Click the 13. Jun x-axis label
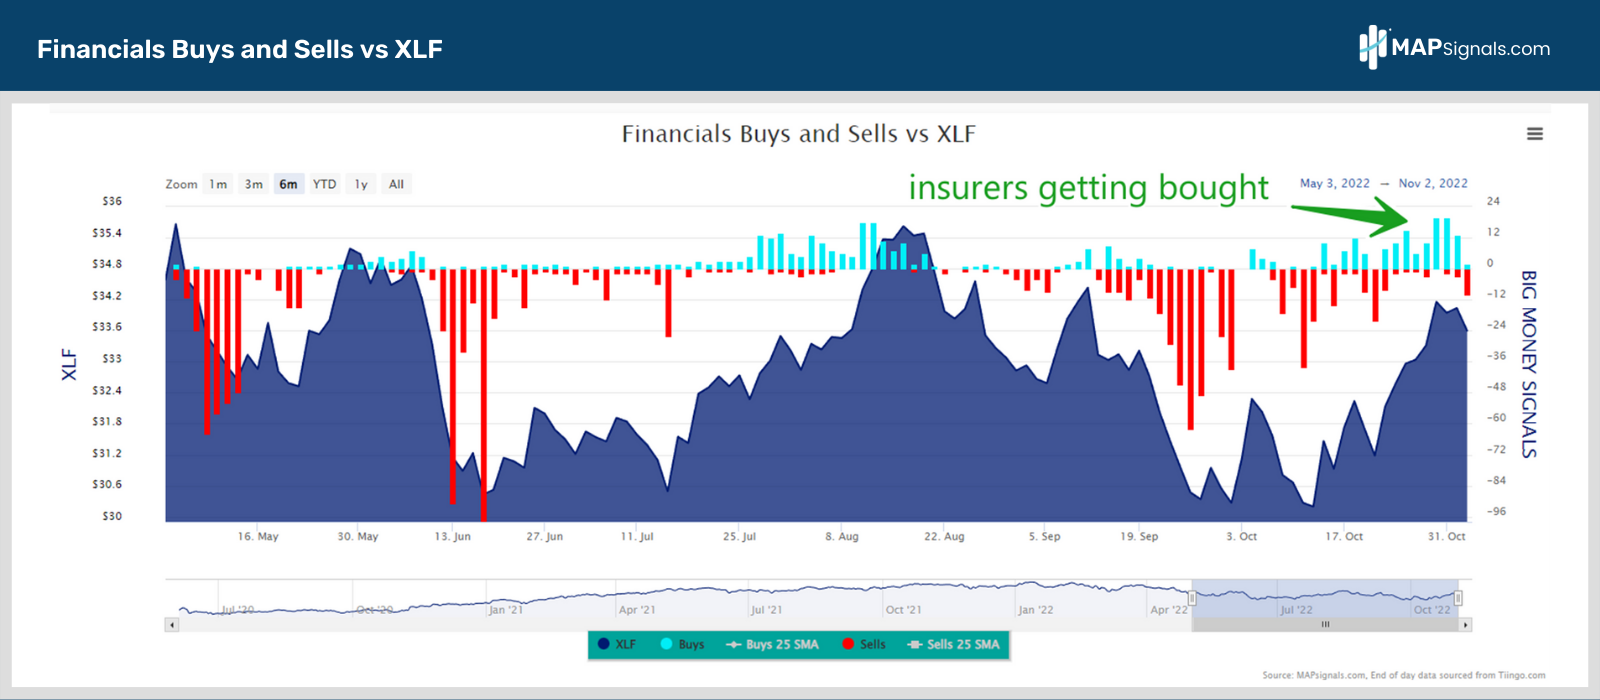The height and width of the screenshot is (700, 1600). [x=452, y=537]
